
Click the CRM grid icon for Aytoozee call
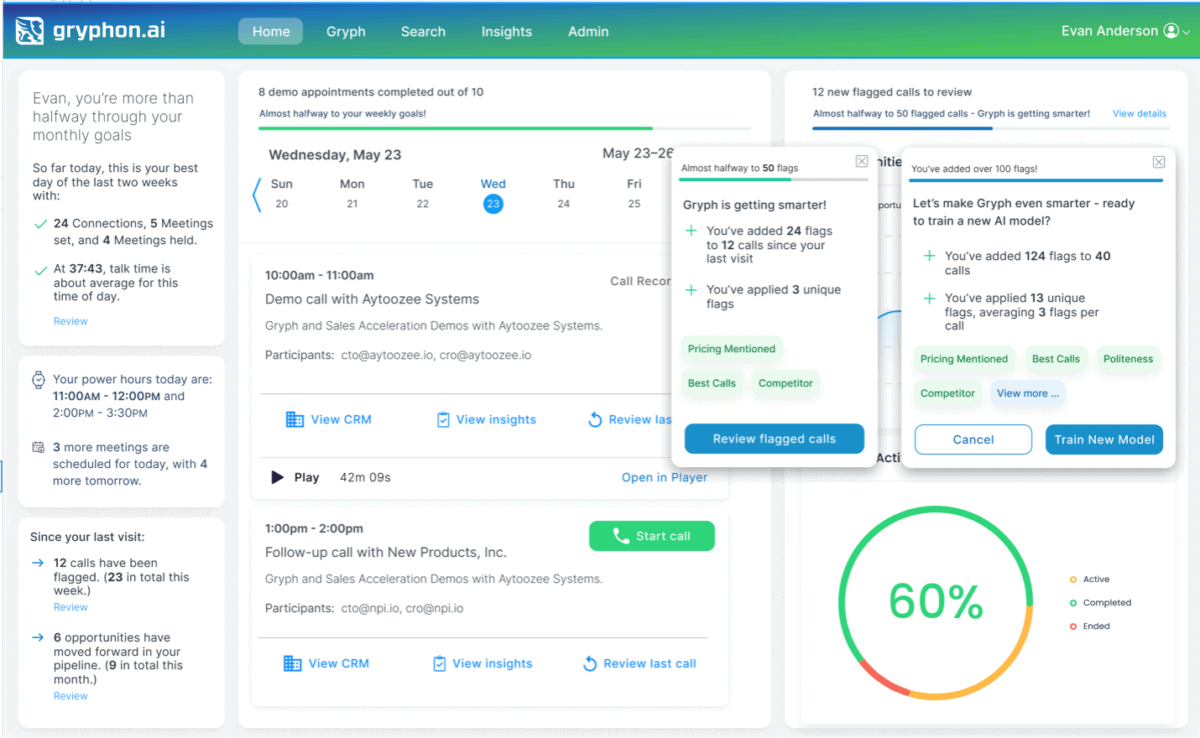click(x=294, y=420)
